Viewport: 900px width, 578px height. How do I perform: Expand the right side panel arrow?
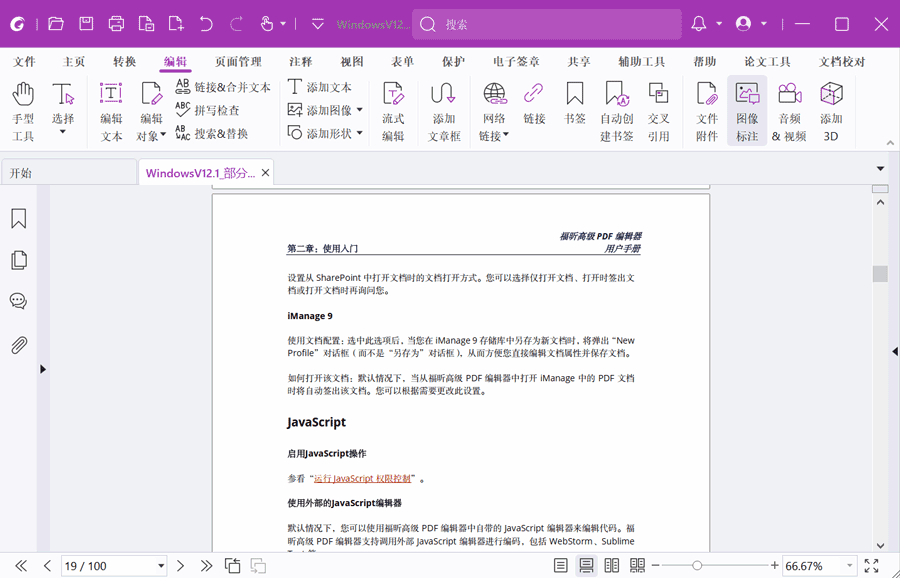coord(895,351)
